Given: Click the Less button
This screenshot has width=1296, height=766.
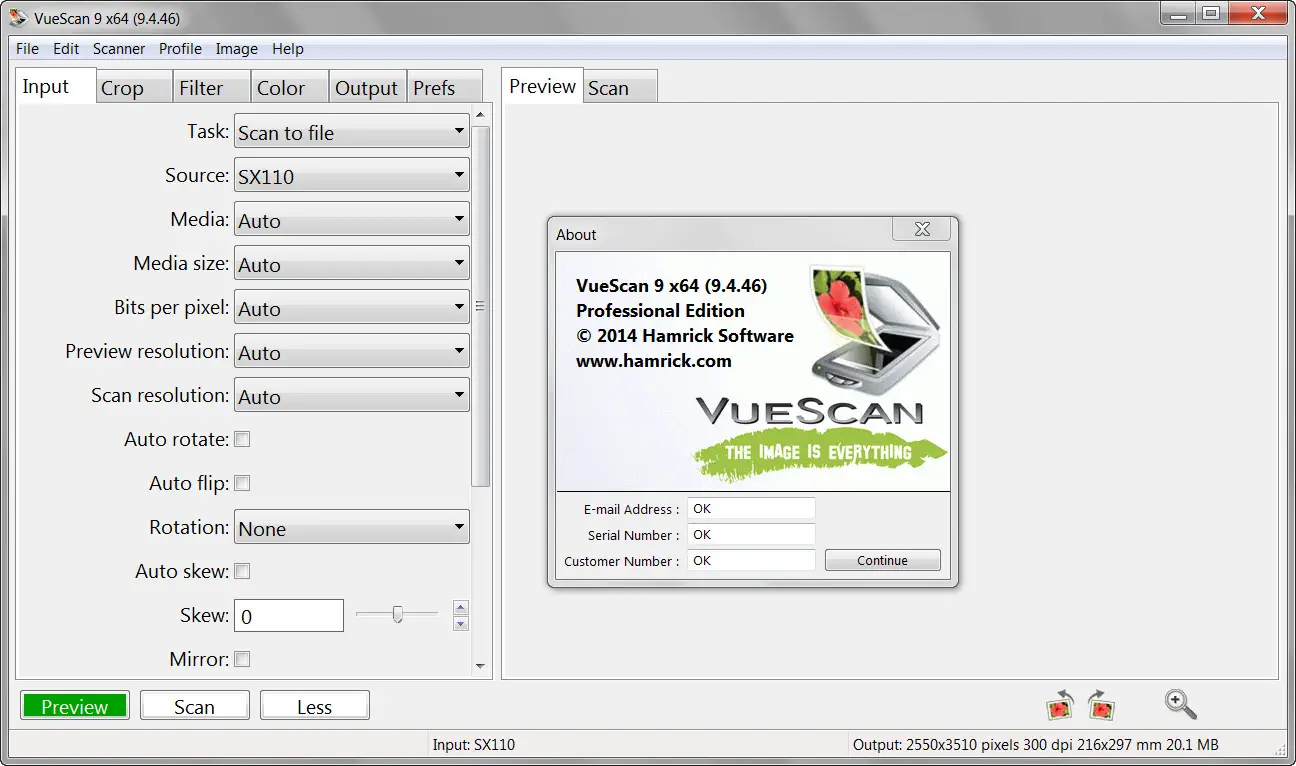Looking at the screenshot, I should coord(314,706).
